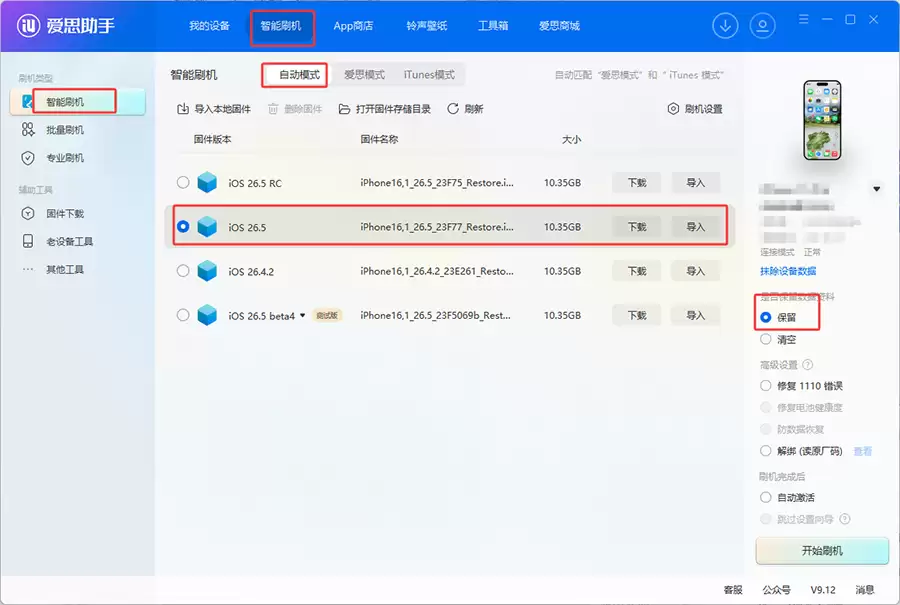
Task: Click the iPhone device thumbnail image
Action: pyautogui.click(x=822, y=120)
